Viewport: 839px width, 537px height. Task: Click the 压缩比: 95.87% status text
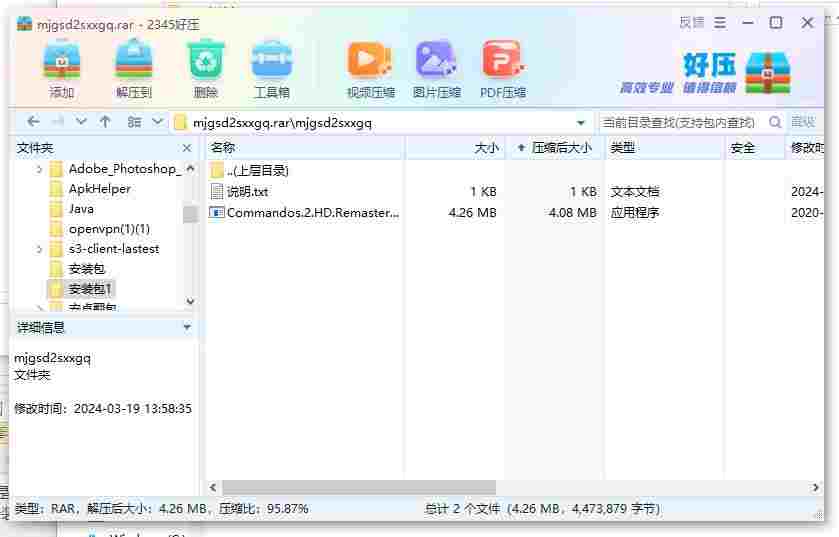pos(263,509)
